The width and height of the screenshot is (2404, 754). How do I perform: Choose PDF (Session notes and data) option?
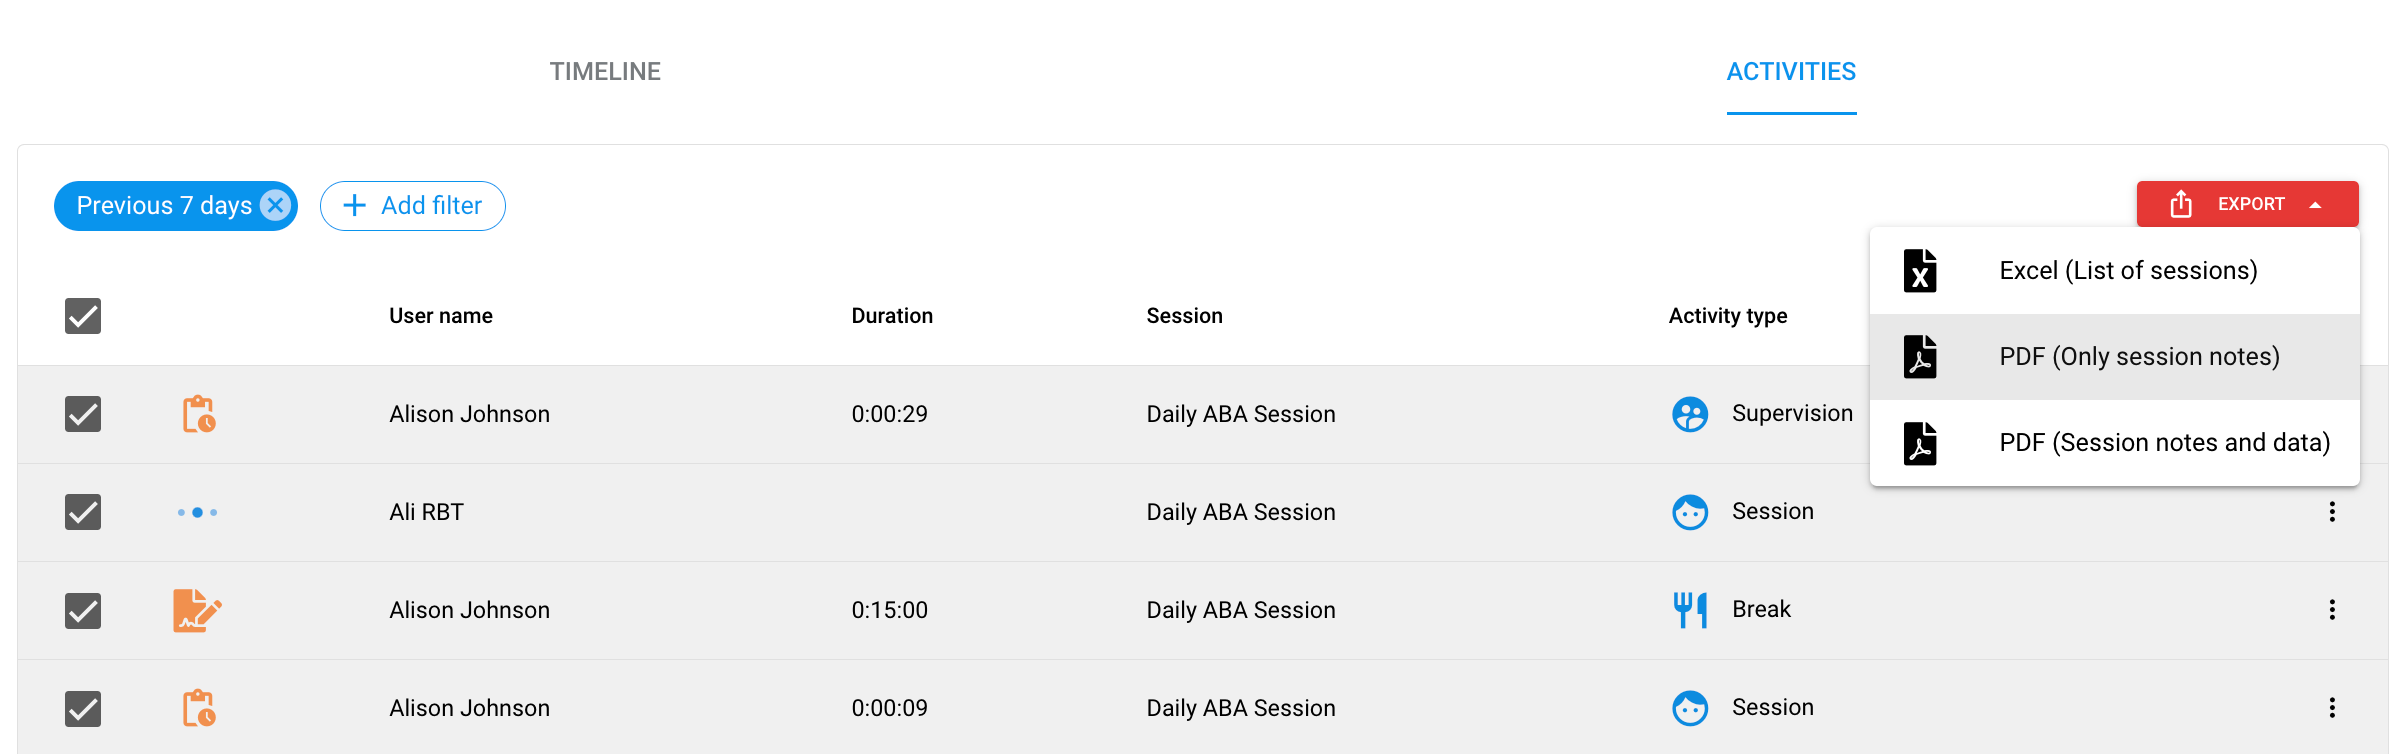pyautogui.click(x=2163, y=443)
